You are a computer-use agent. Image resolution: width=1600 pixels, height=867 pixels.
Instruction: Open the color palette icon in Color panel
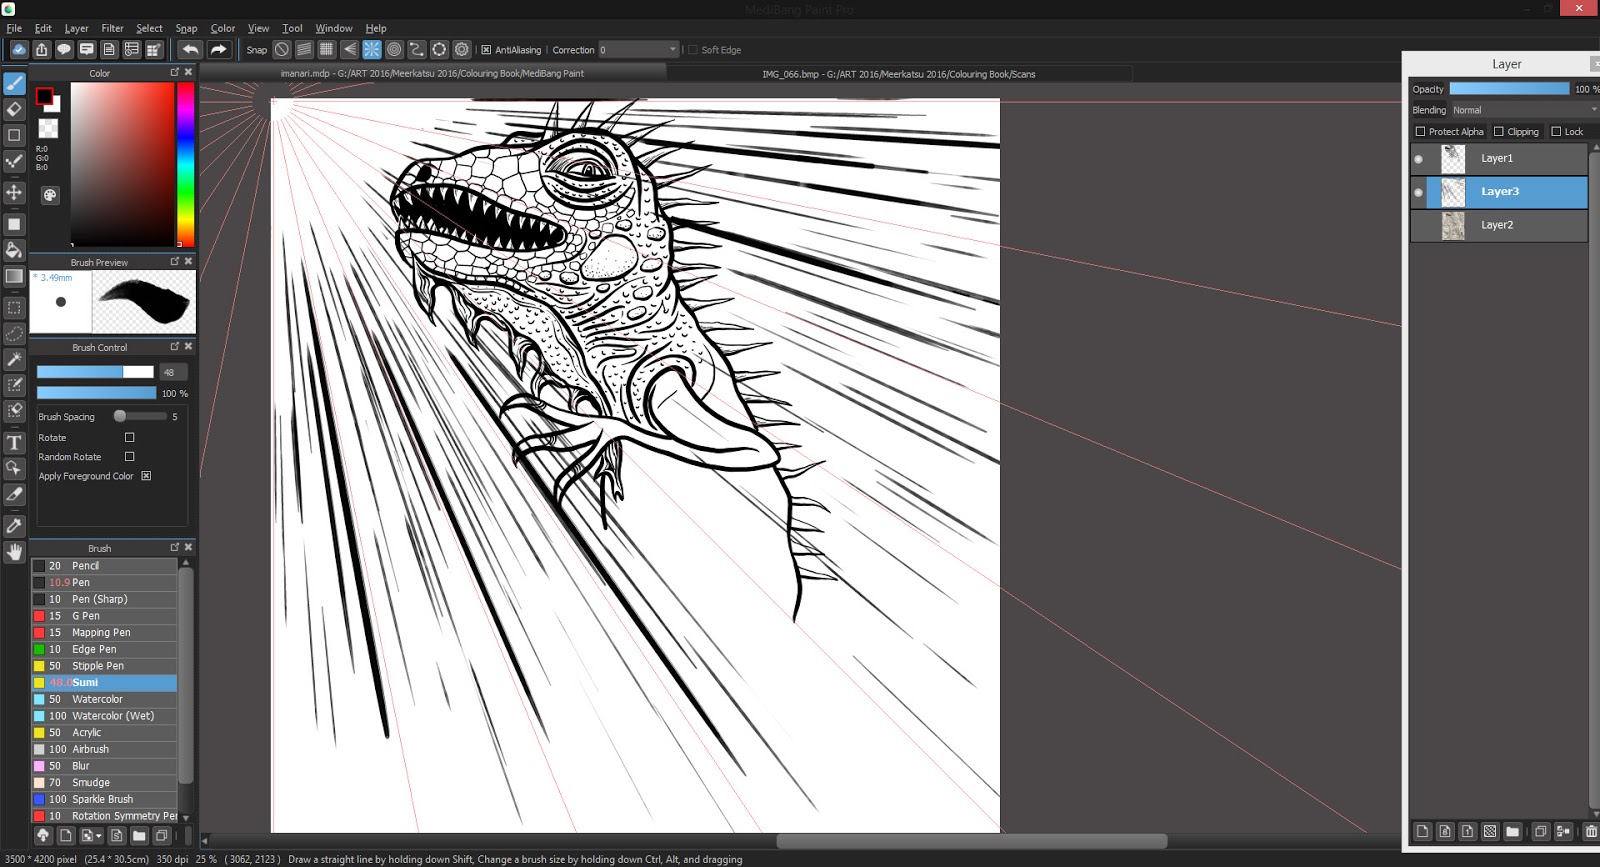[x=50, y=195]
